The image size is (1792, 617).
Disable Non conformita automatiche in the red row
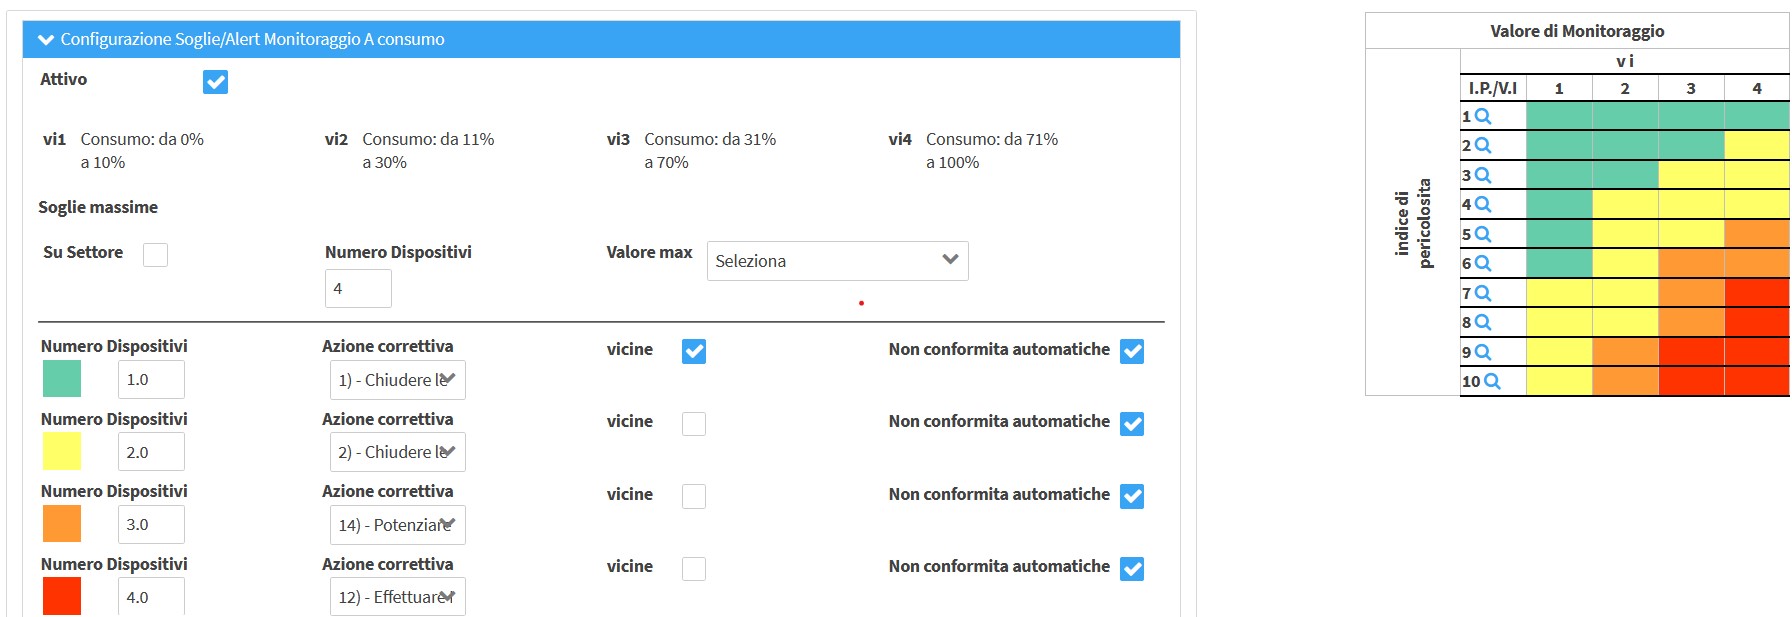tap(1132, 569)
